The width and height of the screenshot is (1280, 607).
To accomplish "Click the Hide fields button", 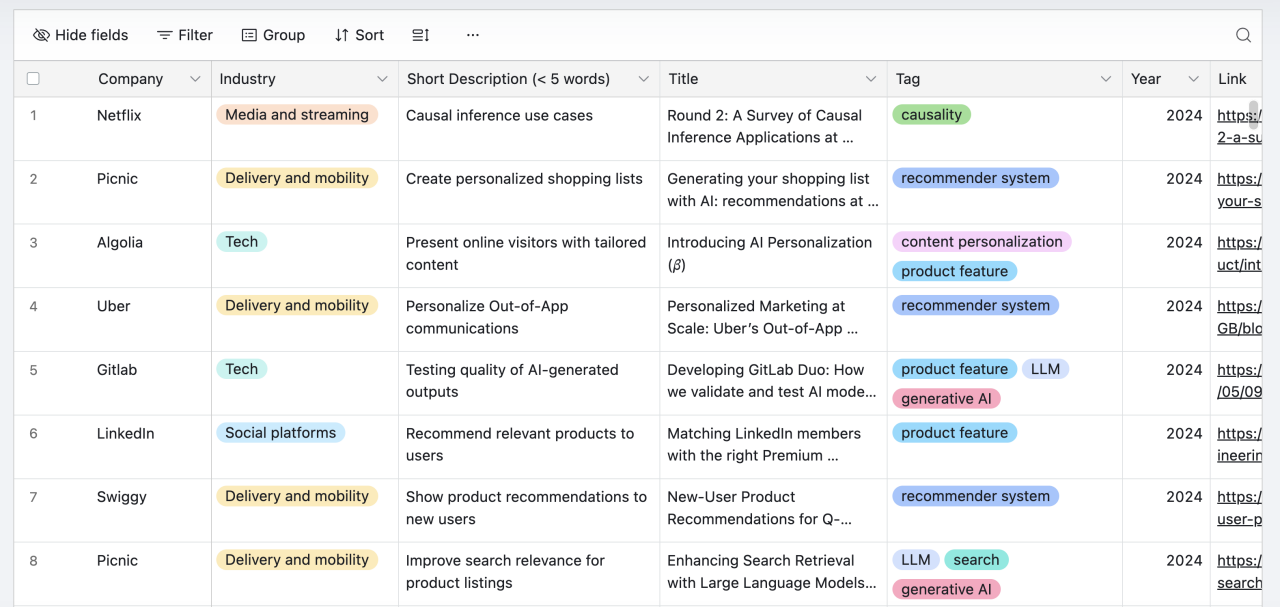I will (x=80, y=35).
